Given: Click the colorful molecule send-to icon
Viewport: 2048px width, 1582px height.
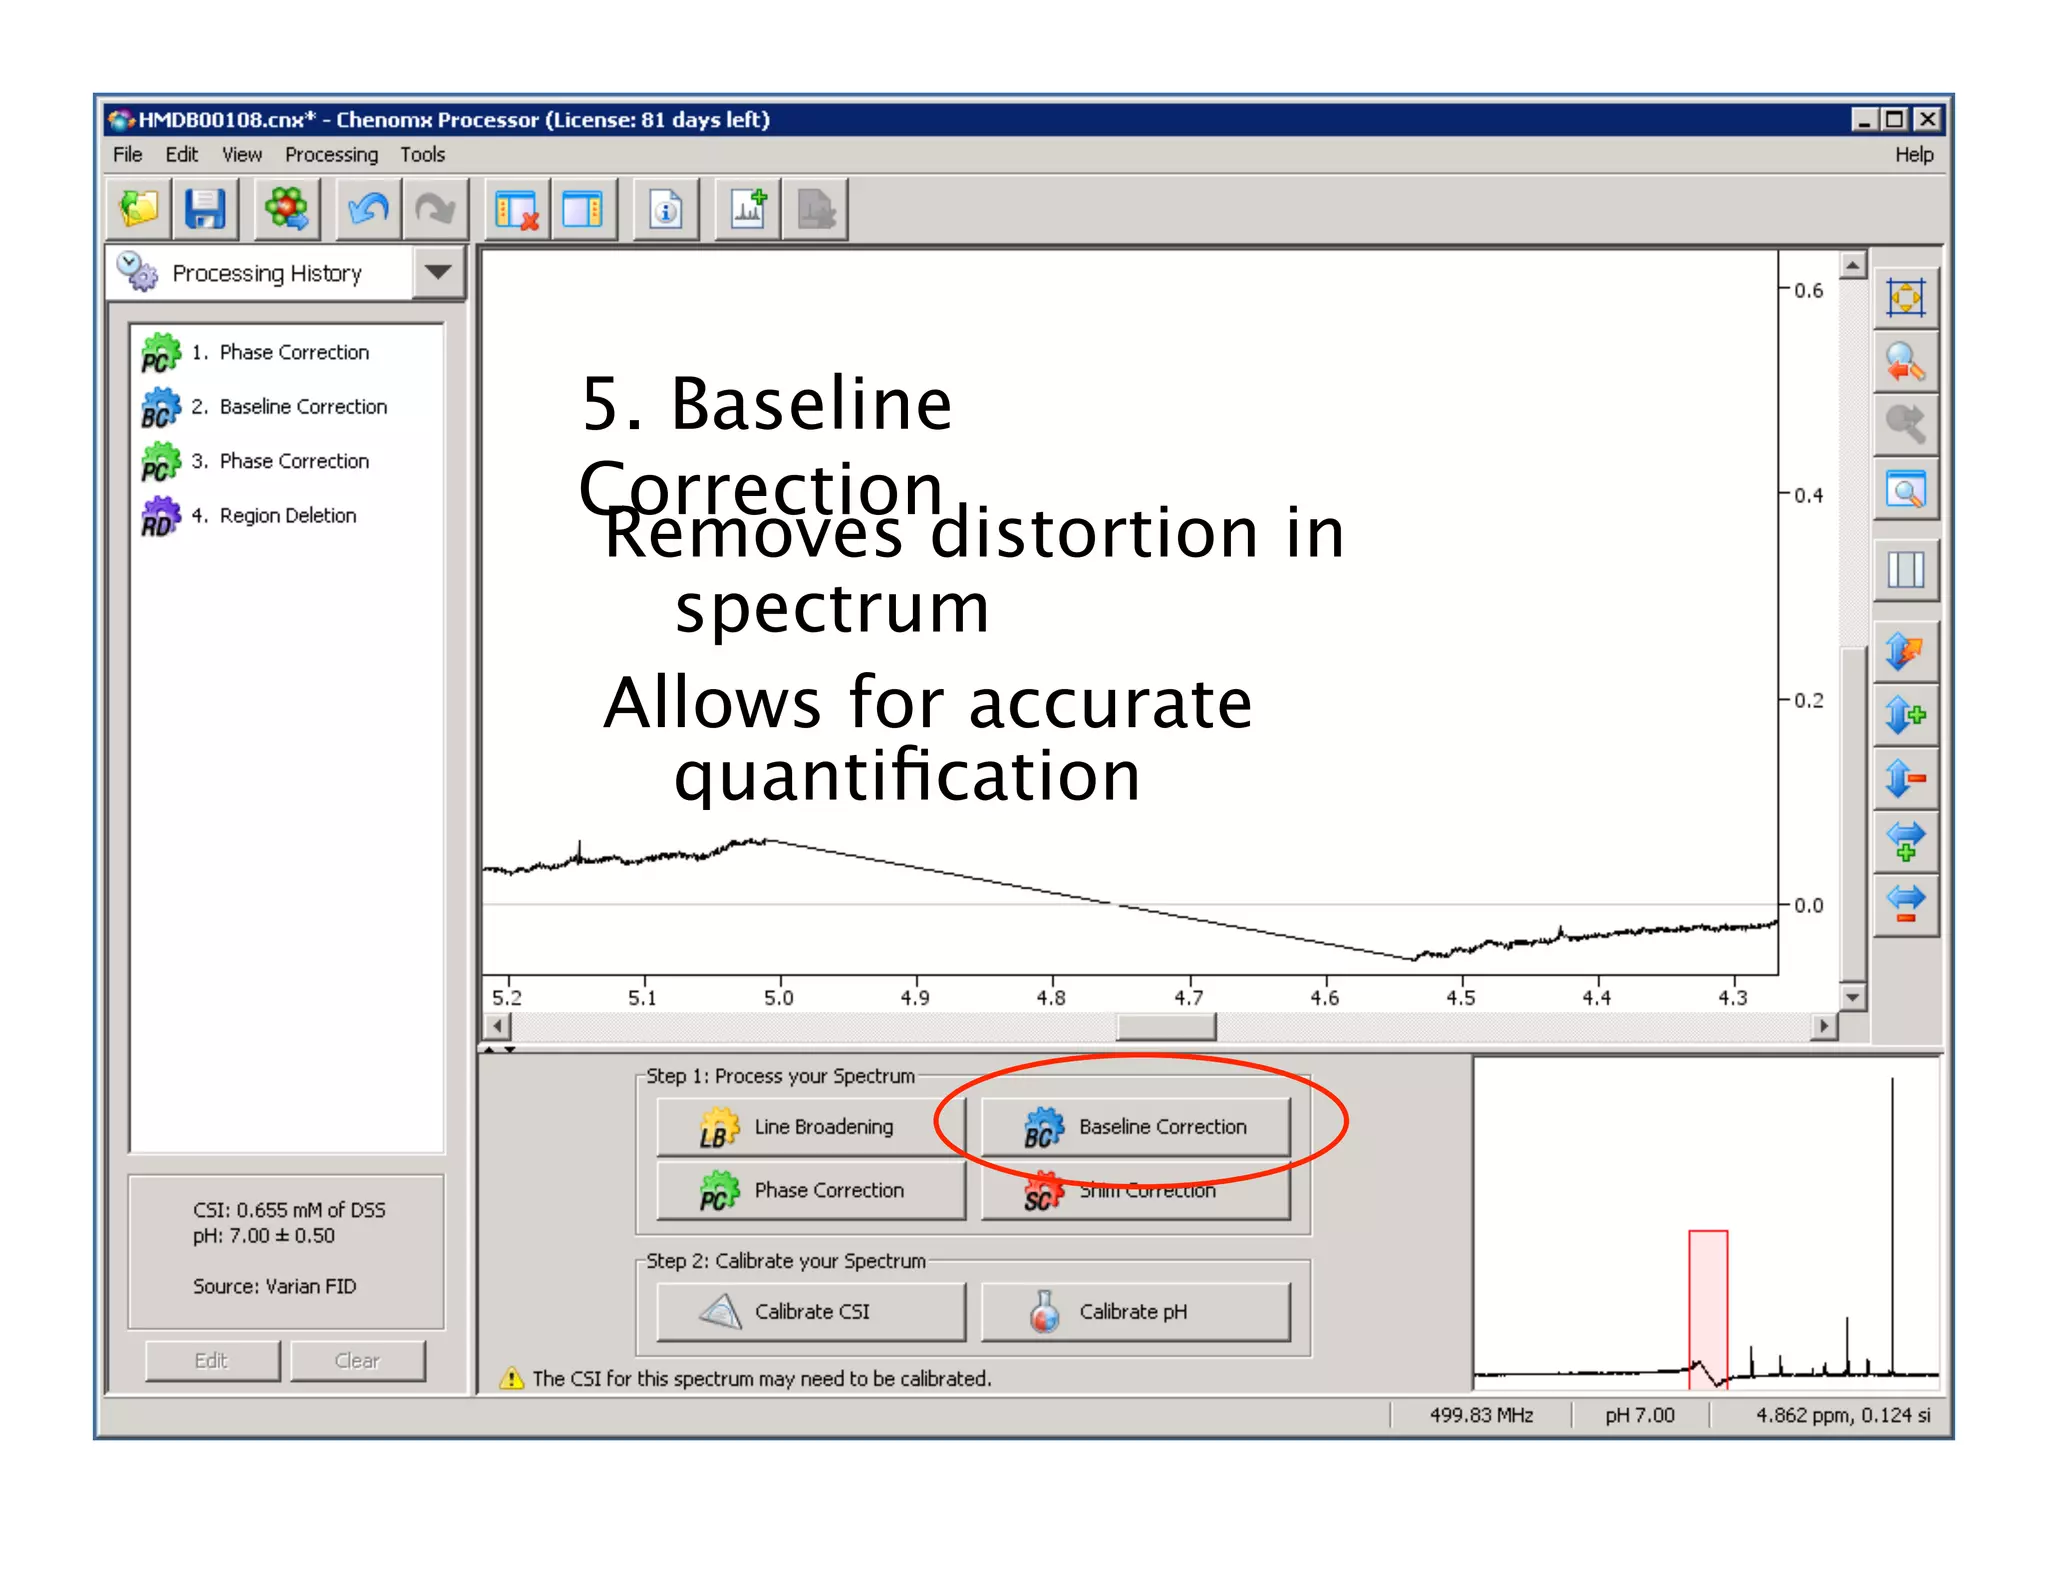Looking at the screenshot, I should tap(287, 210).
